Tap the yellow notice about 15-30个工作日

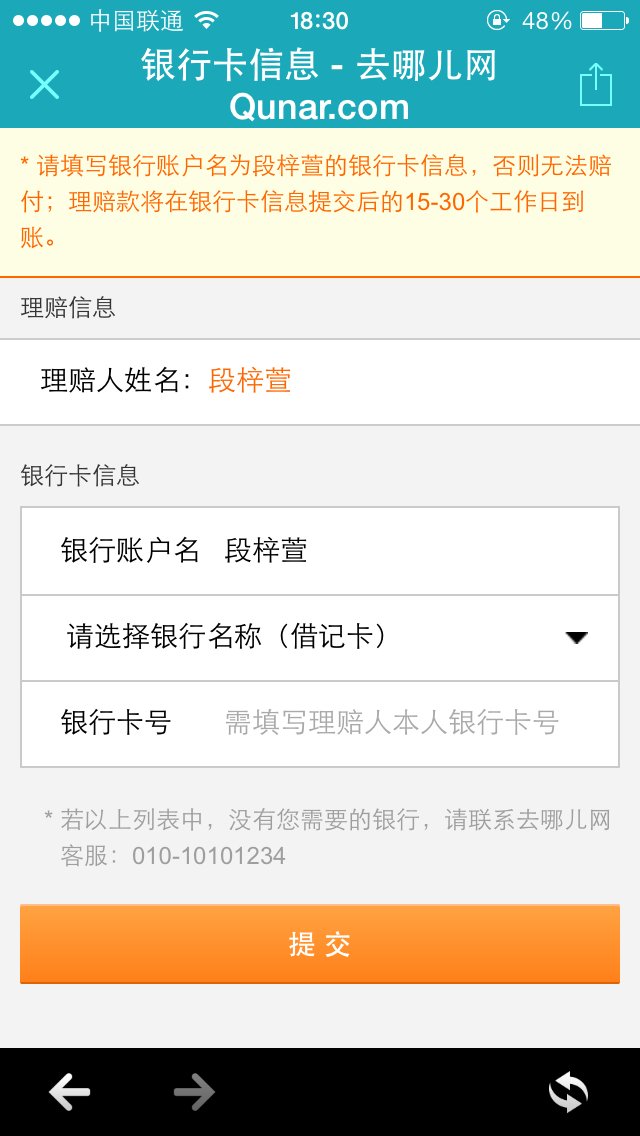coord(320,202)
